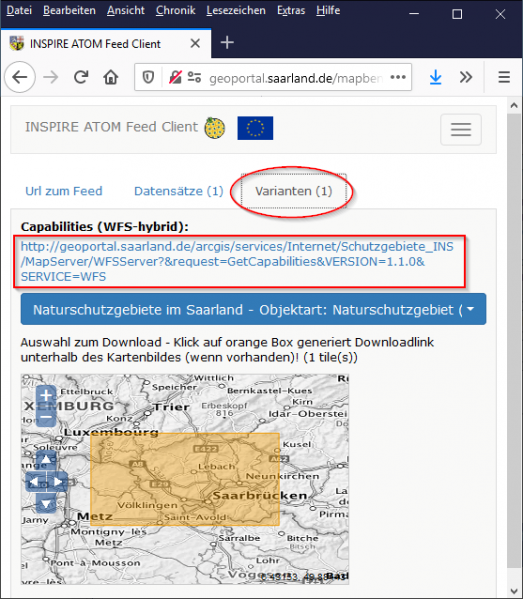
Task: Open the Ansicht menu
Action: [126, 10]
